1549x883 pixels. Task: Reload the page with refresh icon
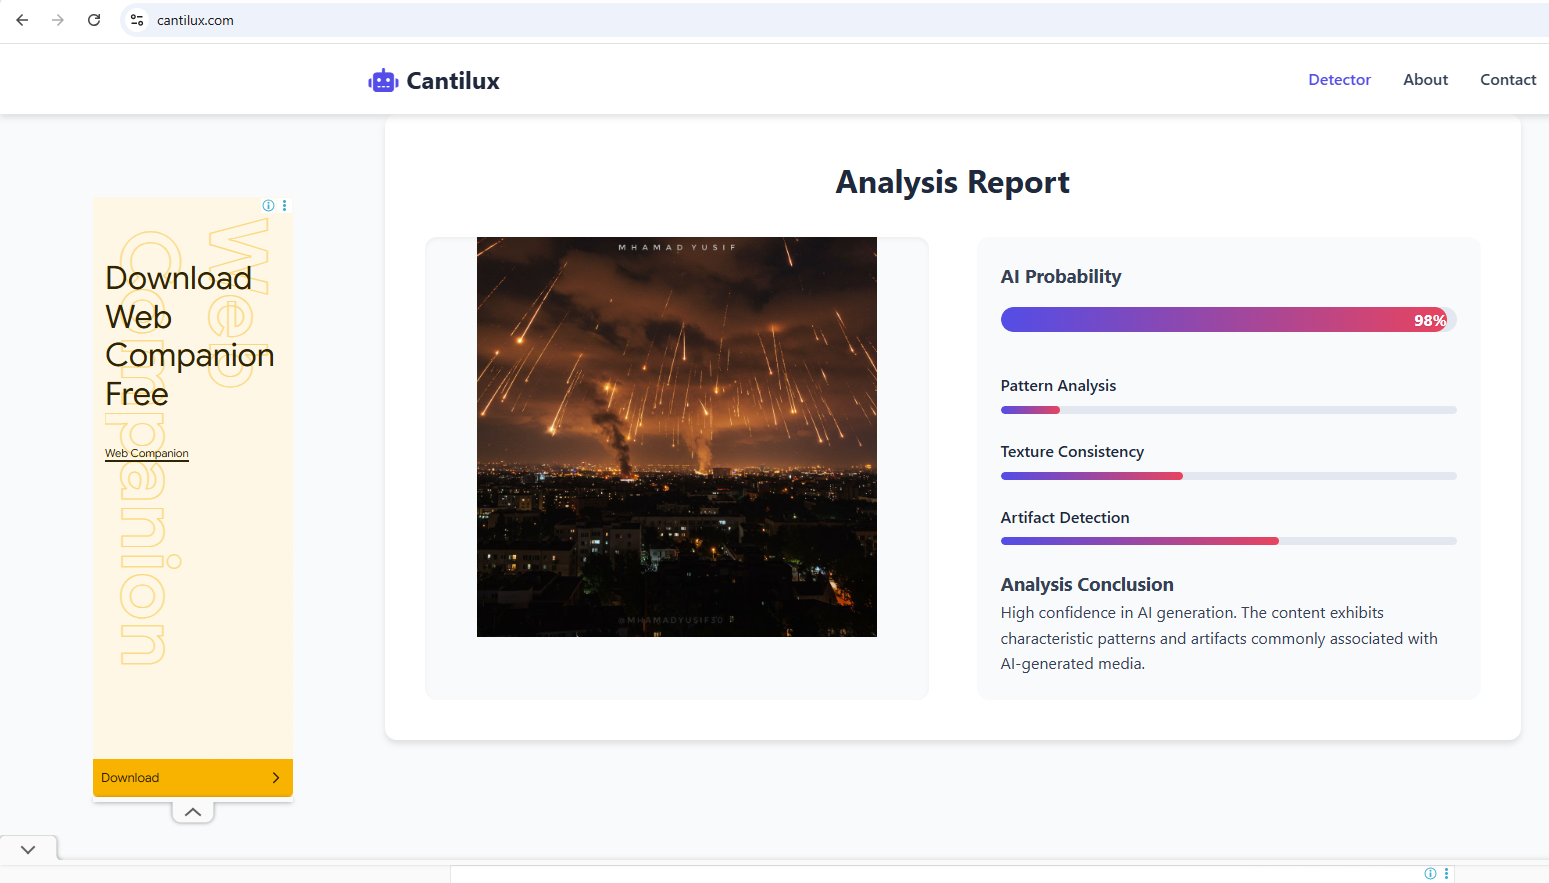94,20
